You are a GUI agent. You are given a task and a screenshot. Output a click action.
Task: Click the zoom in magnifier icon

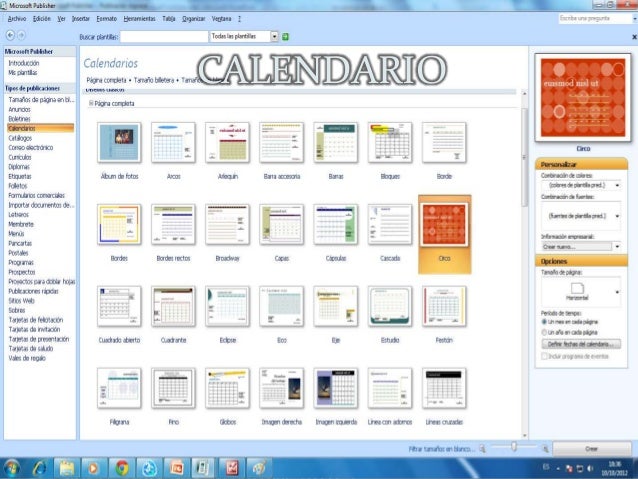[x=546, y=448]
